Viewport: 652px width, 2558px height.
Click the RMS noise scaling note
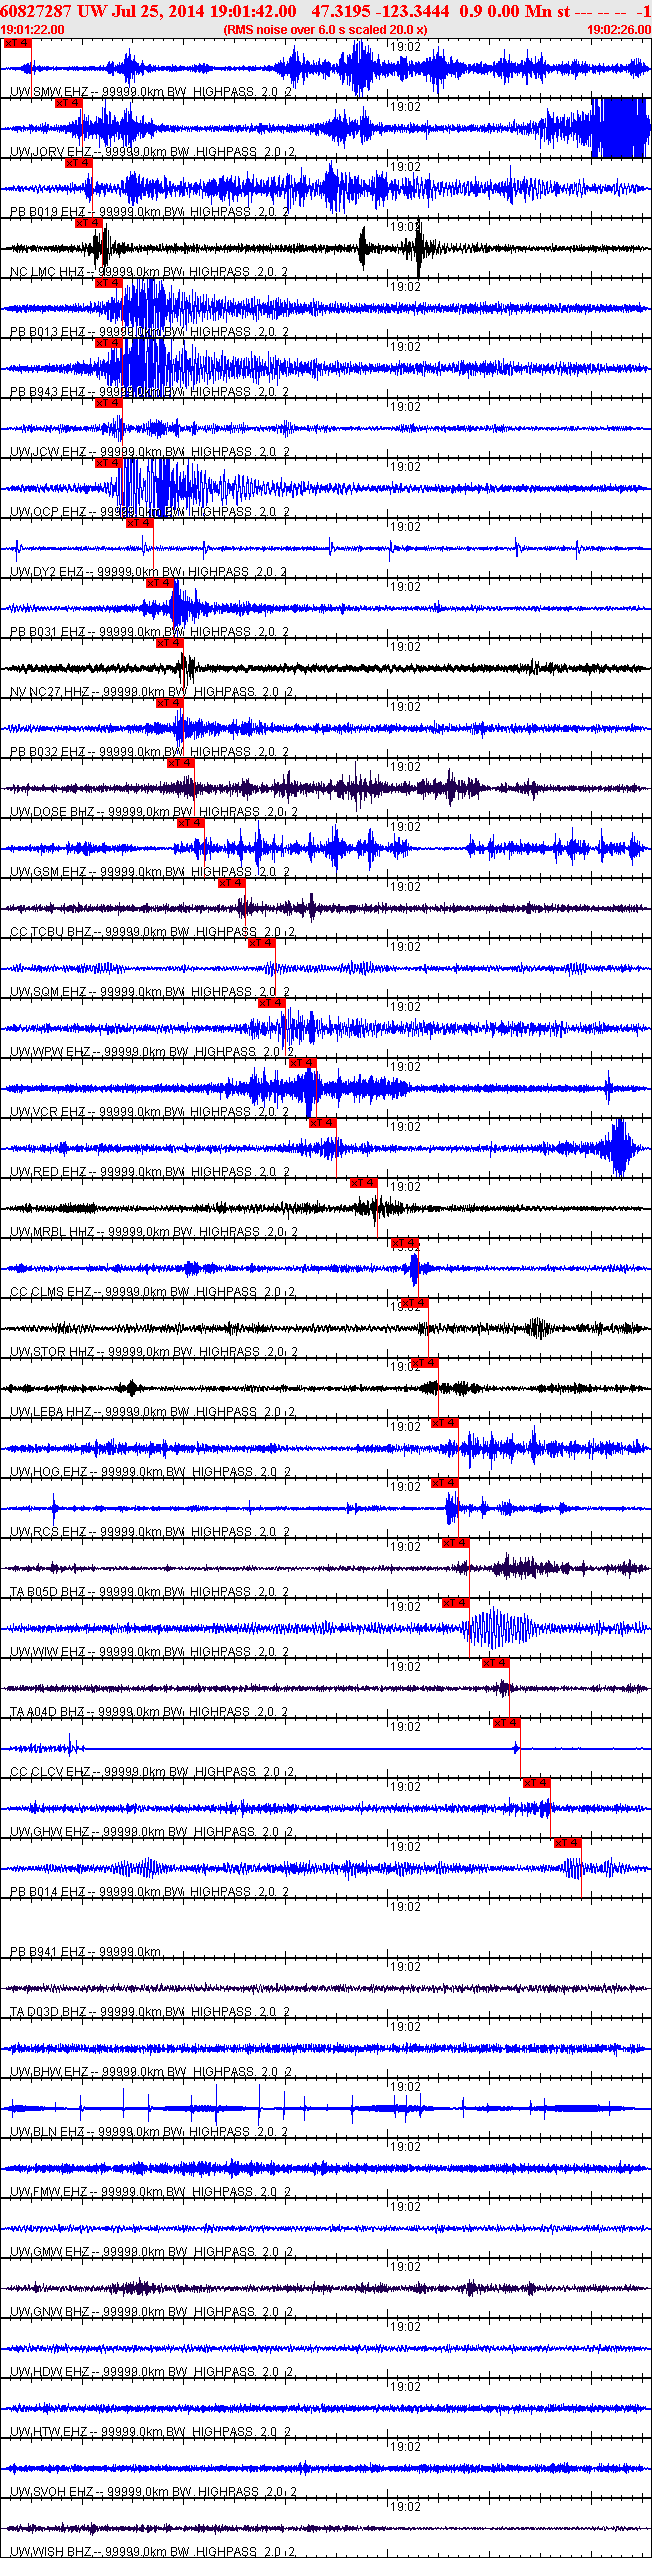point(325,30)
